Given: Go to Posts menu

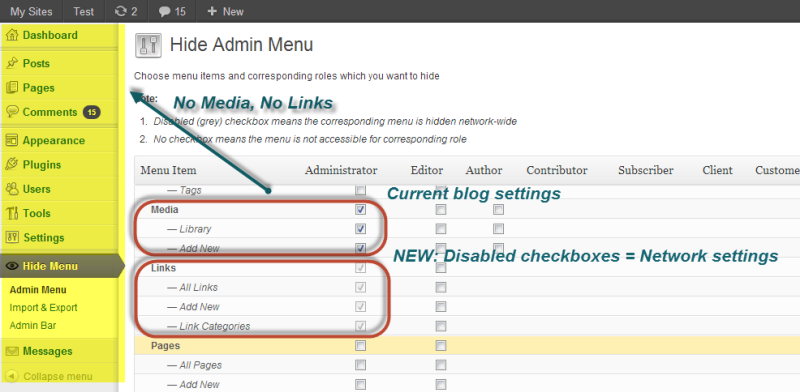Looking at the screenshot, I should click(x=36, y=63).
